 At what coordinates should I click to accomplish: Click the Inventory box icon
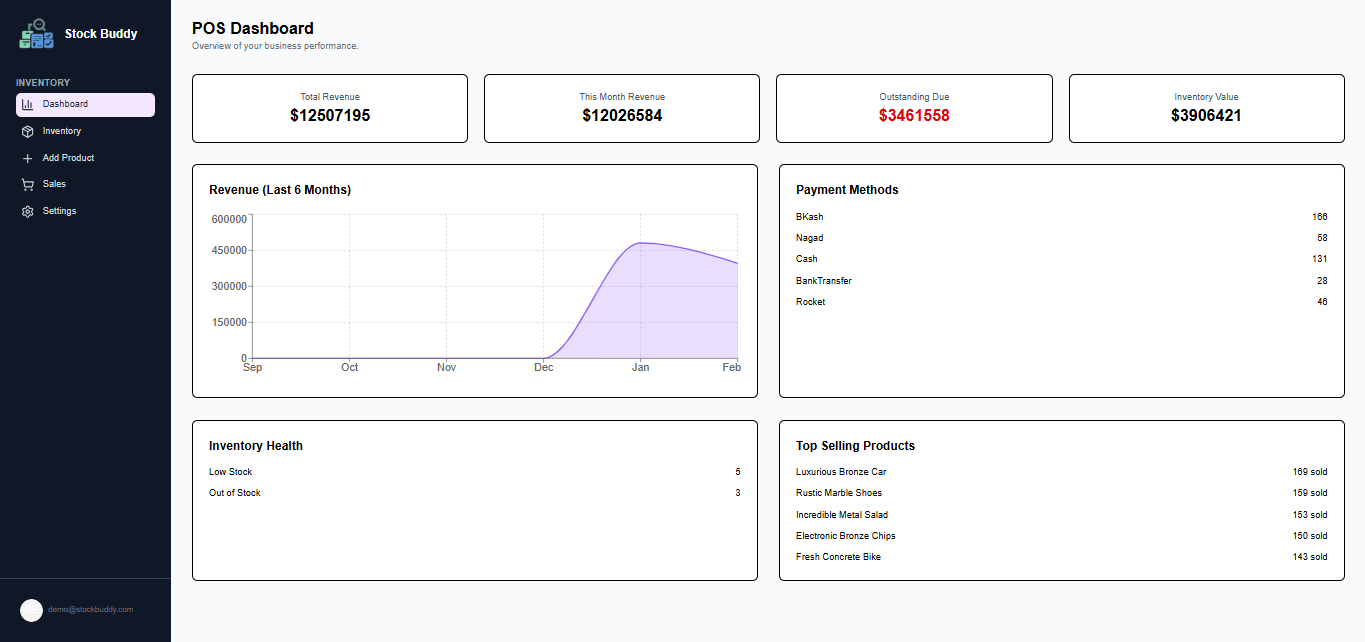pyautogui.click(x=28, y=131)
